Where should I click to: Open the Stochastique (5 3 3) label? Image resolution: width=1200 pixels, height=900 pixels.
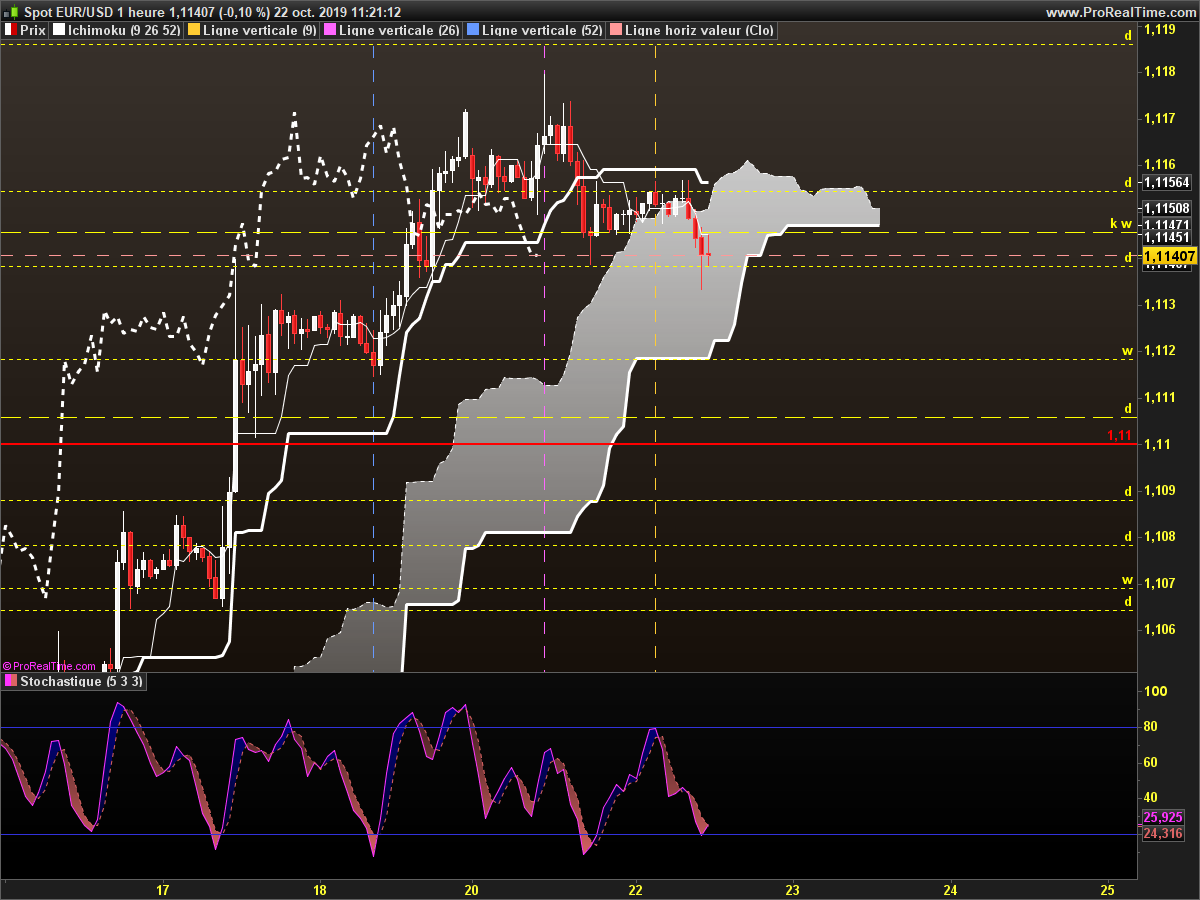82,681
